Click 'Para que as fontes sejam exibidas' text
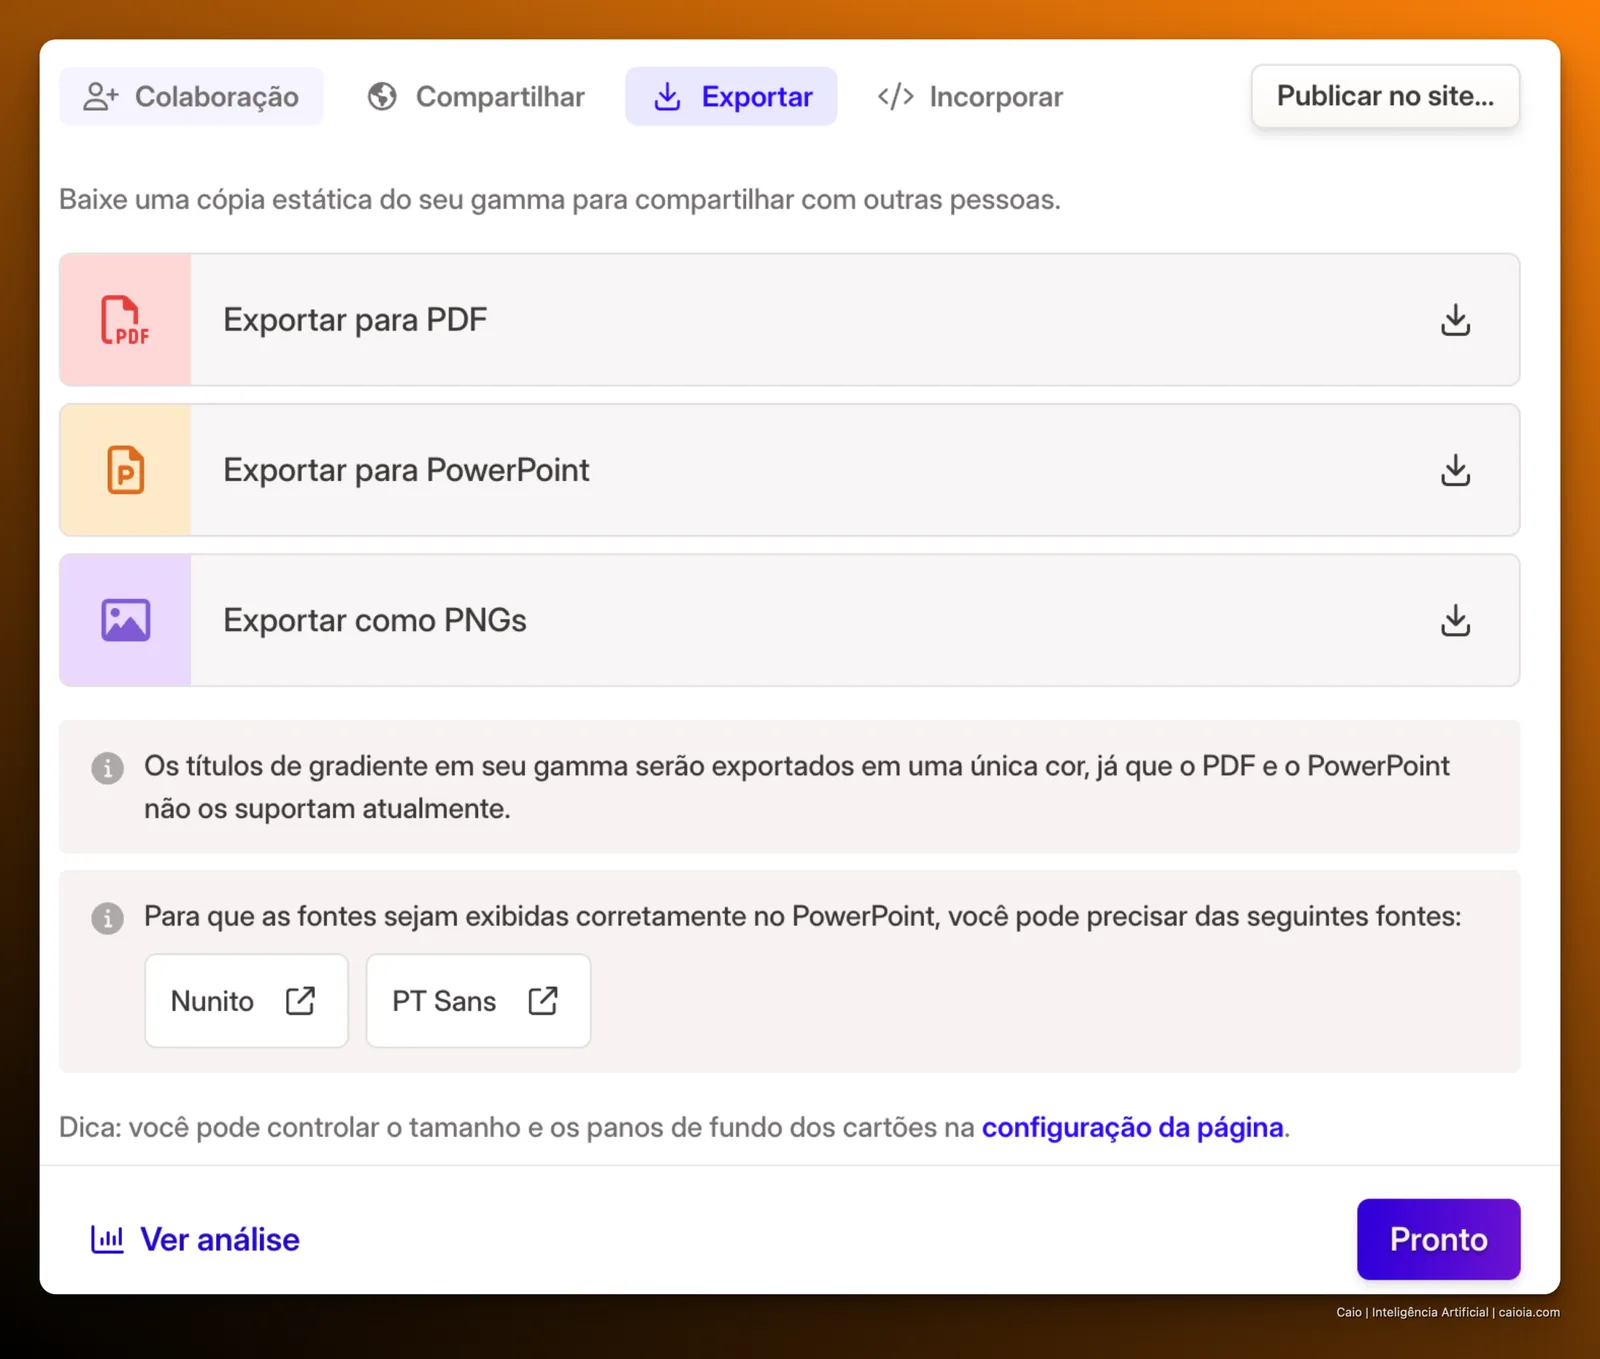Screen dimensions: 1600x1359 (802, 917)
